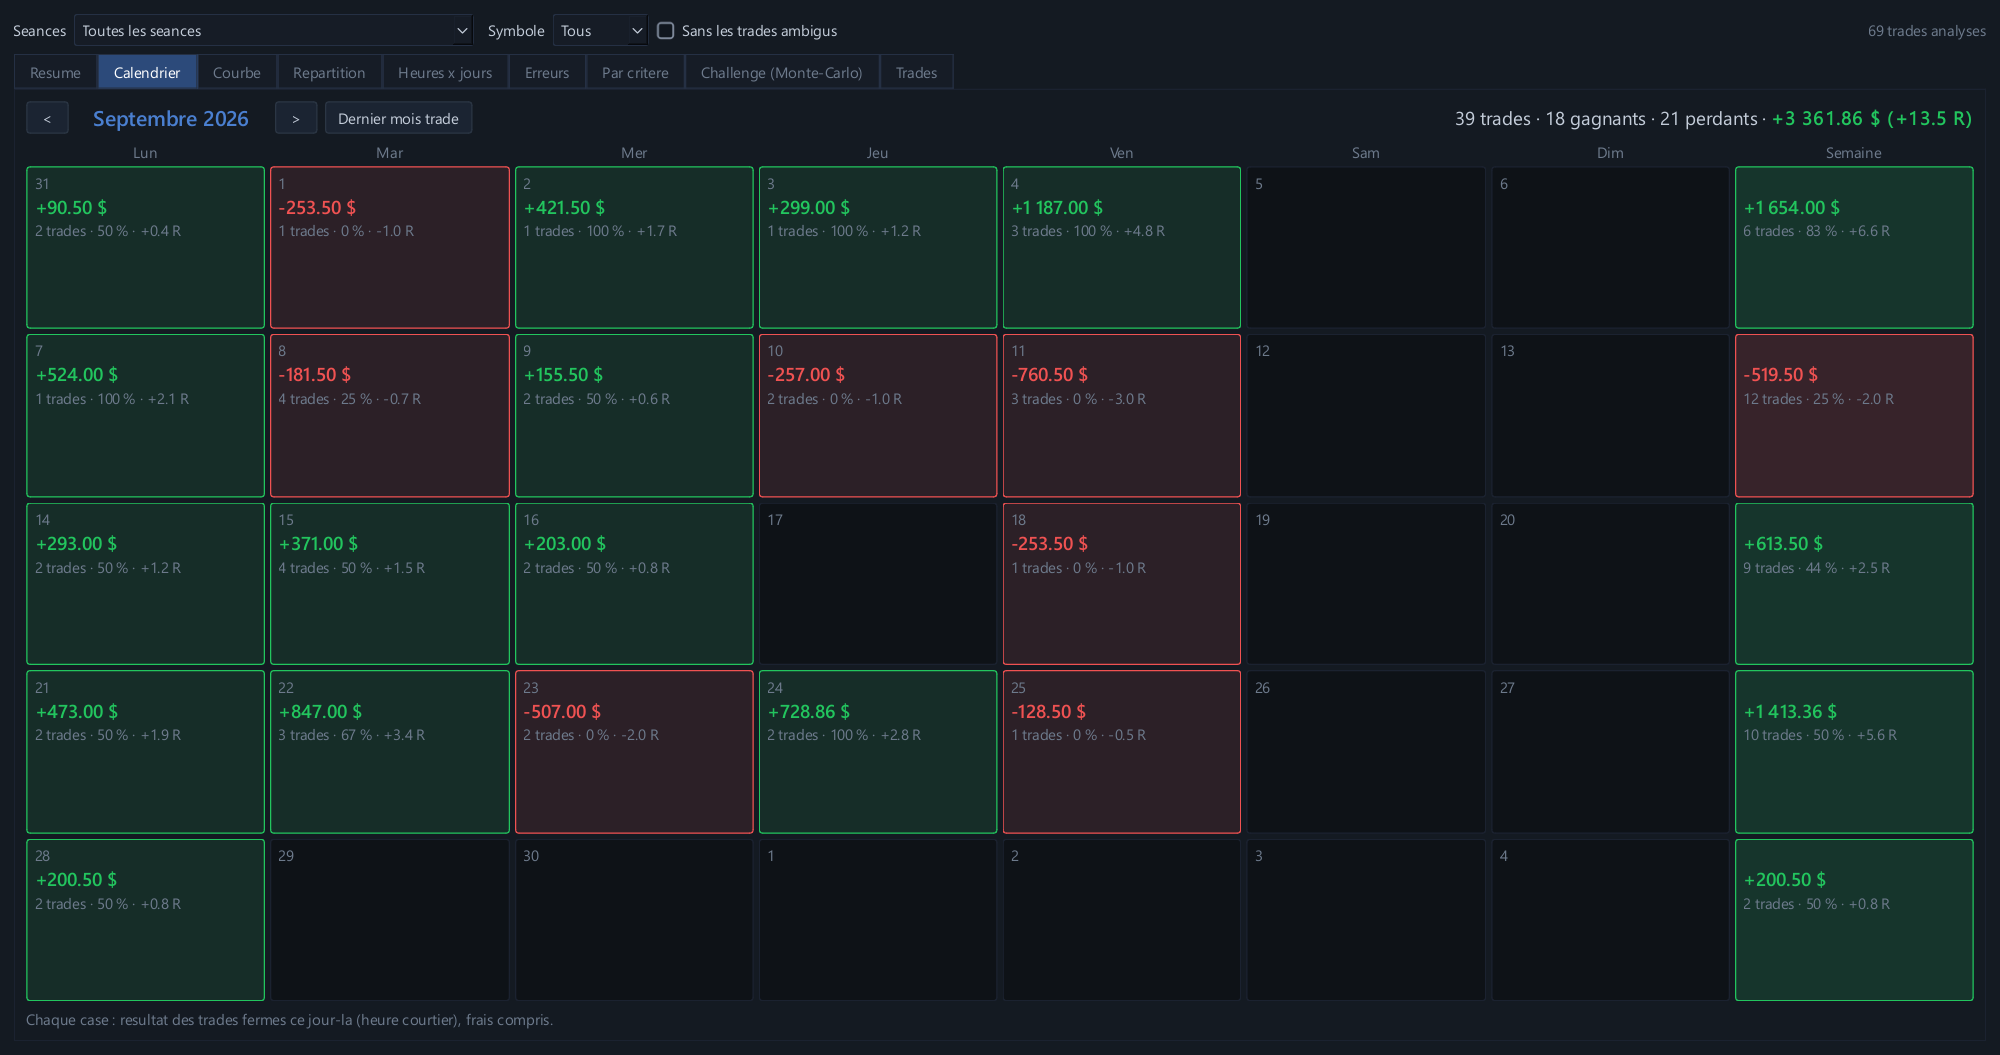Switch to Heures x jours tab
This screenshot has height=1055, width=2000.
pyautogui.click(x=445, y=72)
